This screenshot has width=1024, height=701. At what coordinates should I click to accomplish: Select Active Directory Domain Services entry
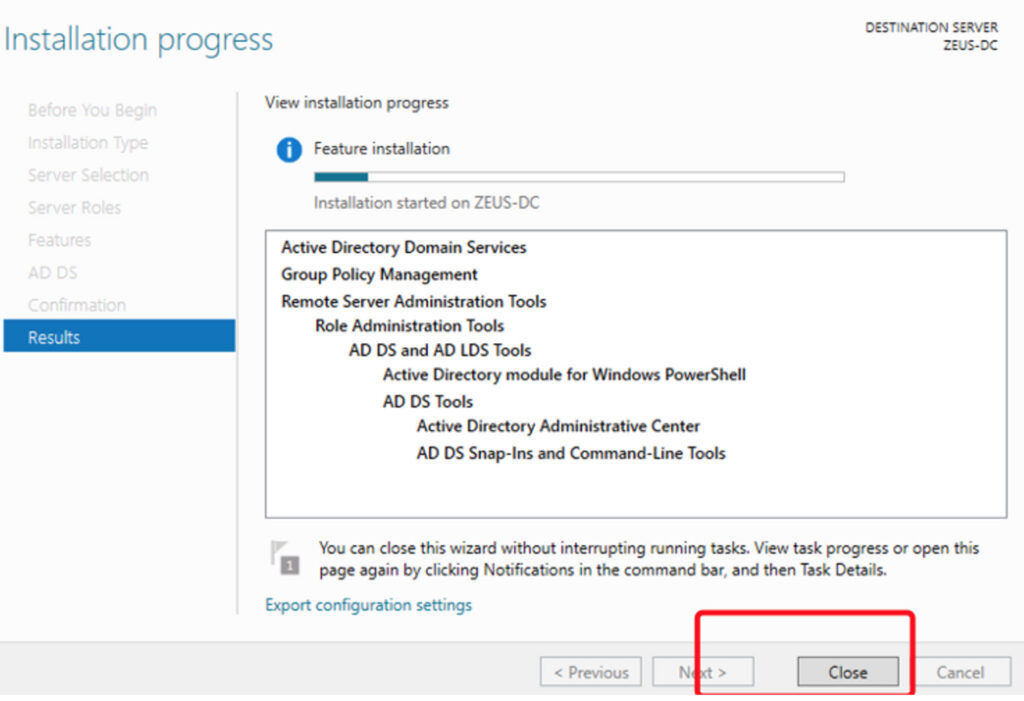click(403, 247)
